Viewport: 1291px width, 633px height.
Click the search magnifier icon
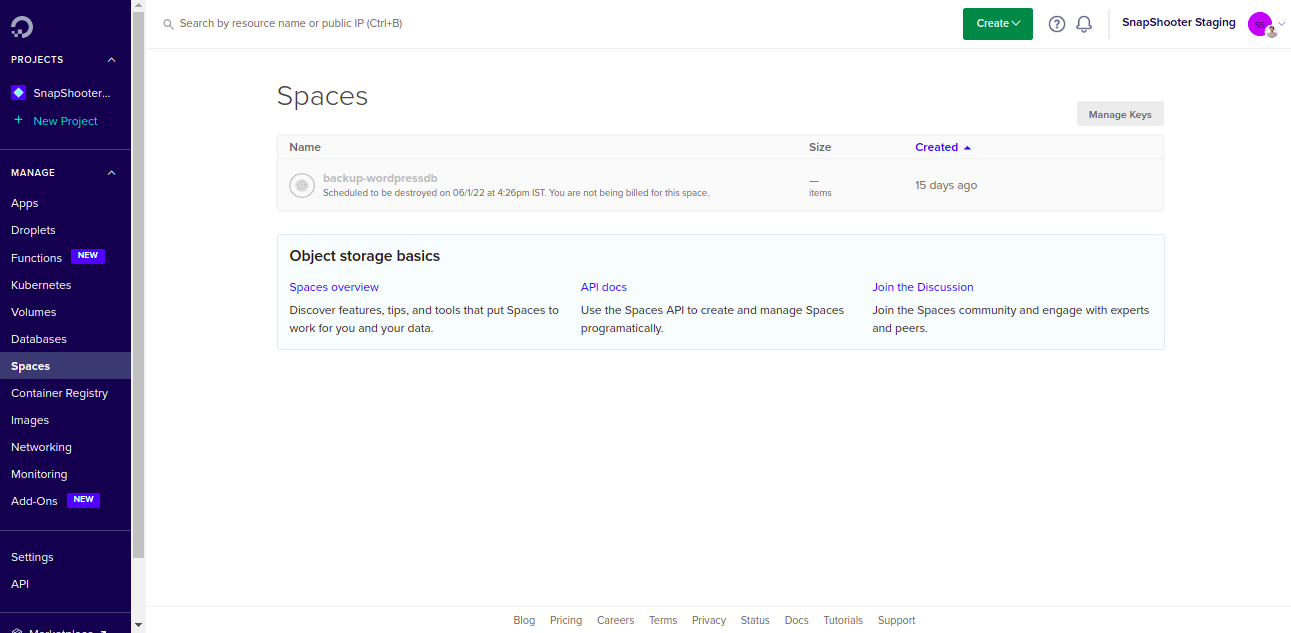(168, 24)
